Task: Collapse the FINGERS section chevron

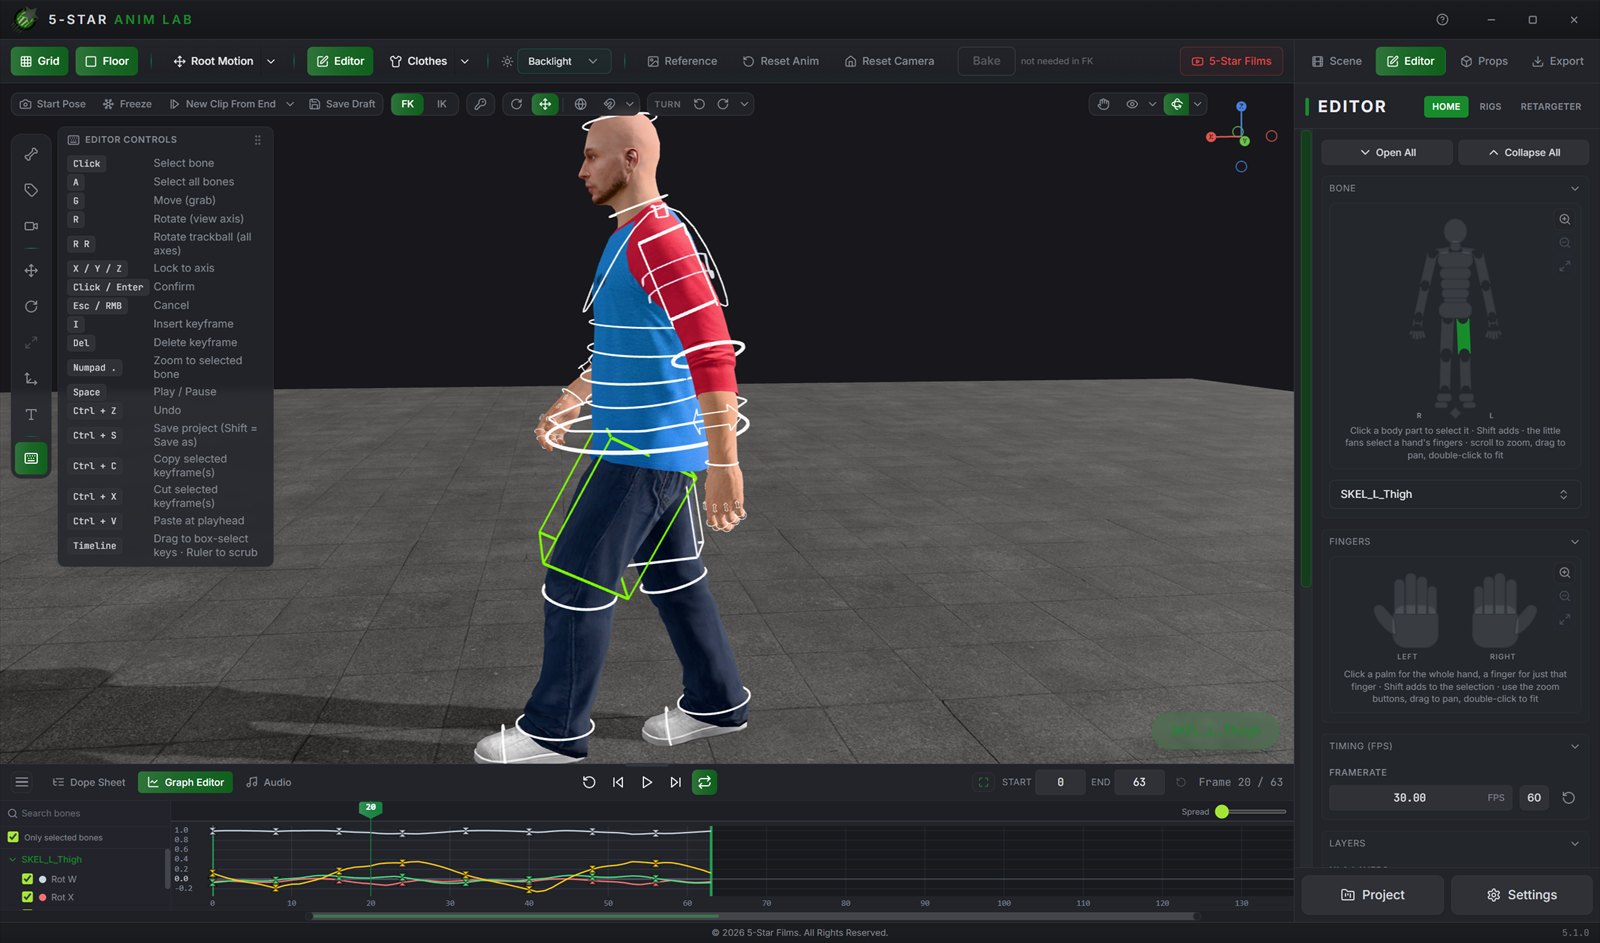Action: click(x=1574, y=542)
